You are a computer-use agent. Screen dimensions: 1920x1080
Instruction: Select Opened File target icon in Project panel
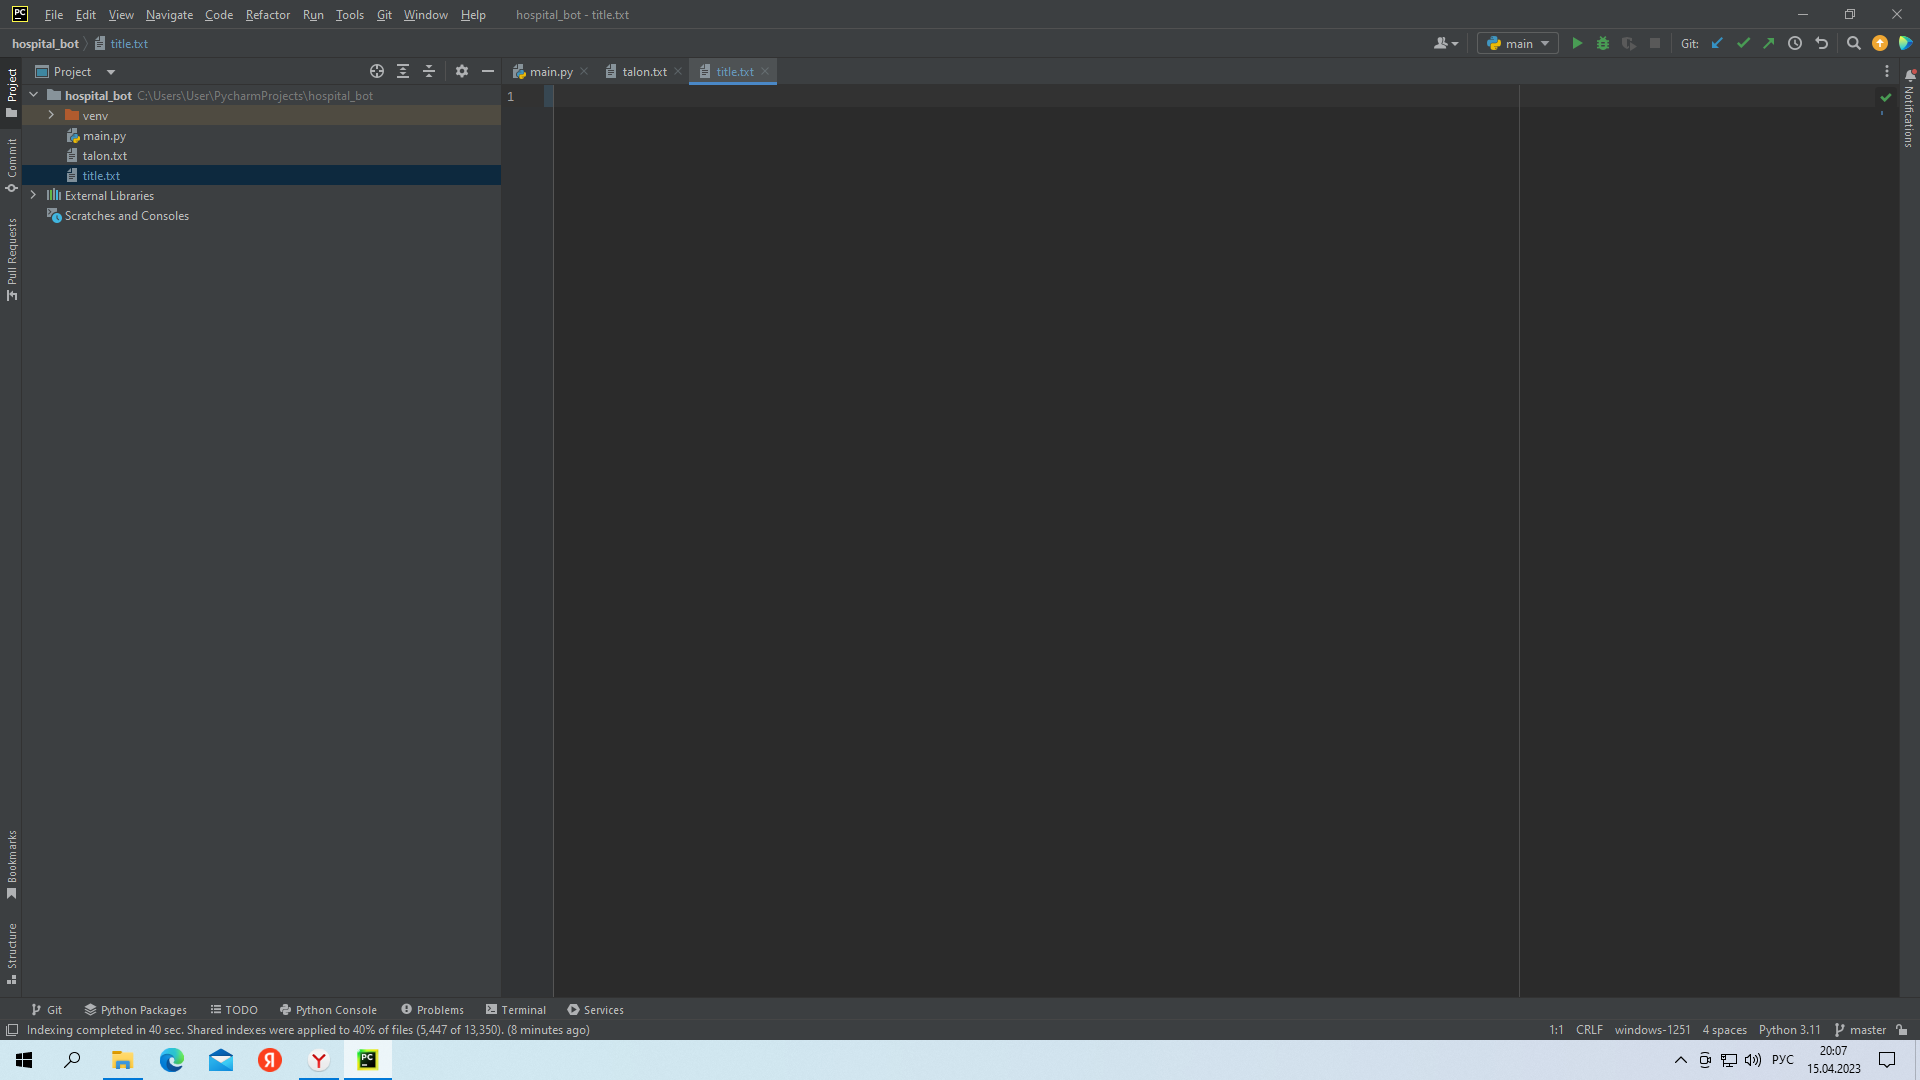377,71
